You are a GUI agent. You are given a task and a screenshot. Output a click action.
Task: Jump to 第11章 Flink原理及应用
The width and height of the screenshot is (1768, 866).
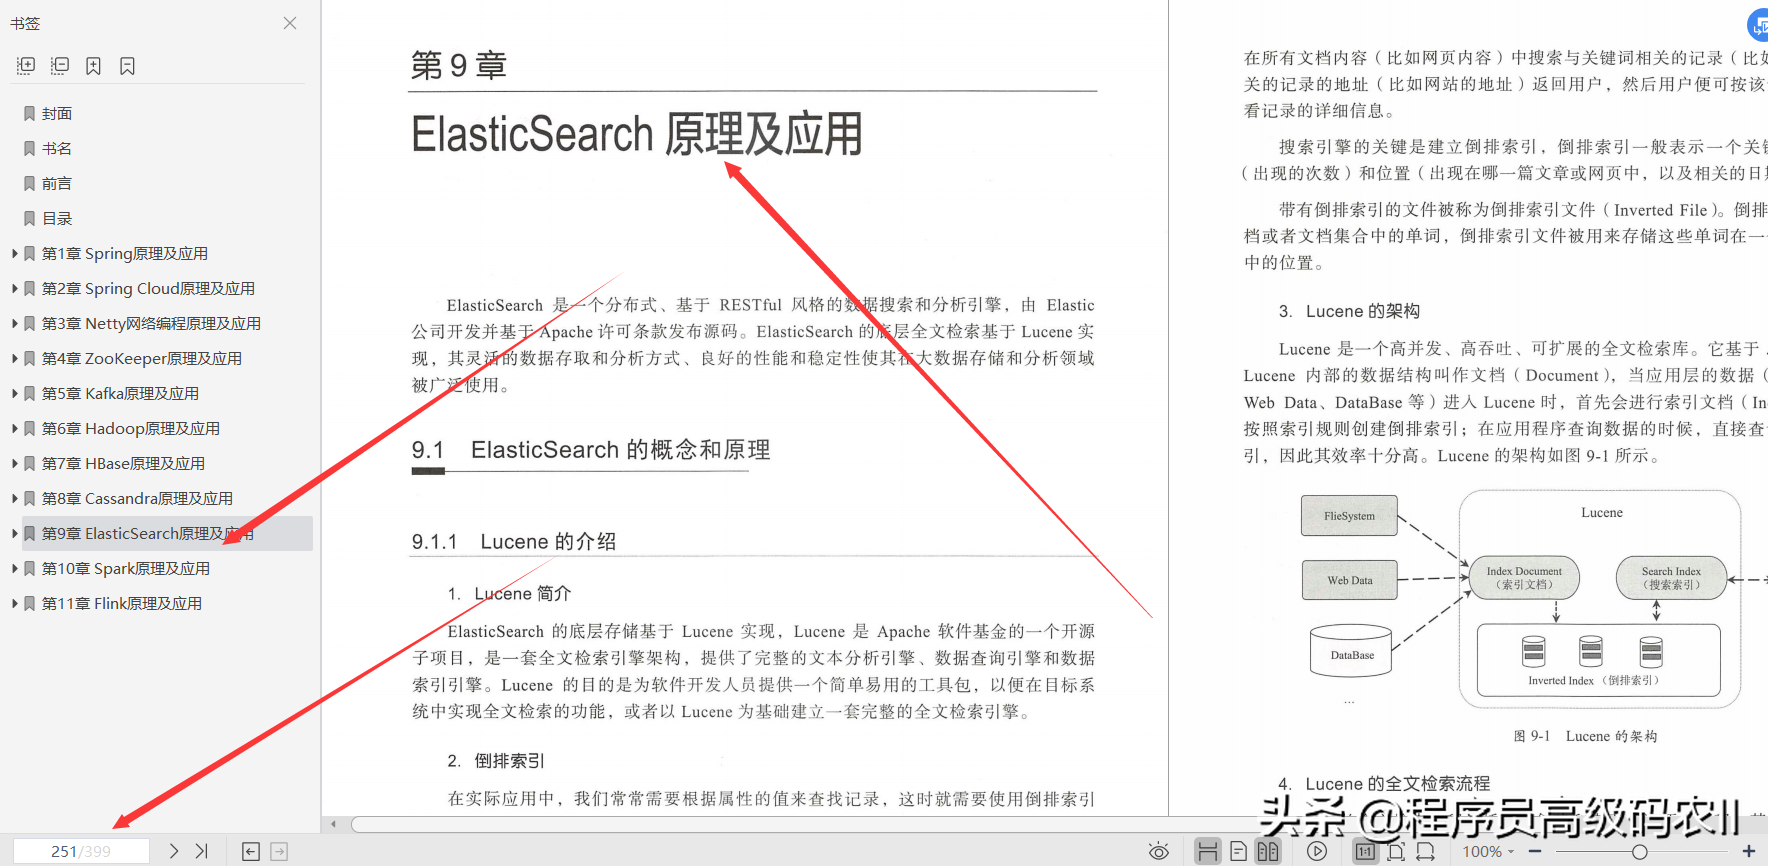tap(122, 604)
